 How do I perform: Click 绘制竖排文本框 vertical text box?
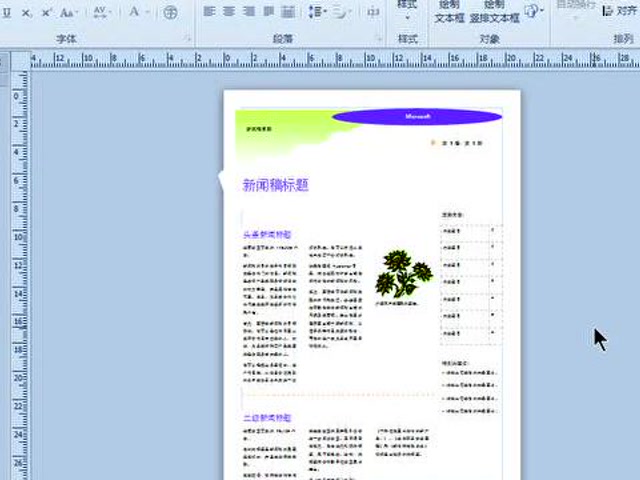pos(495,12)
